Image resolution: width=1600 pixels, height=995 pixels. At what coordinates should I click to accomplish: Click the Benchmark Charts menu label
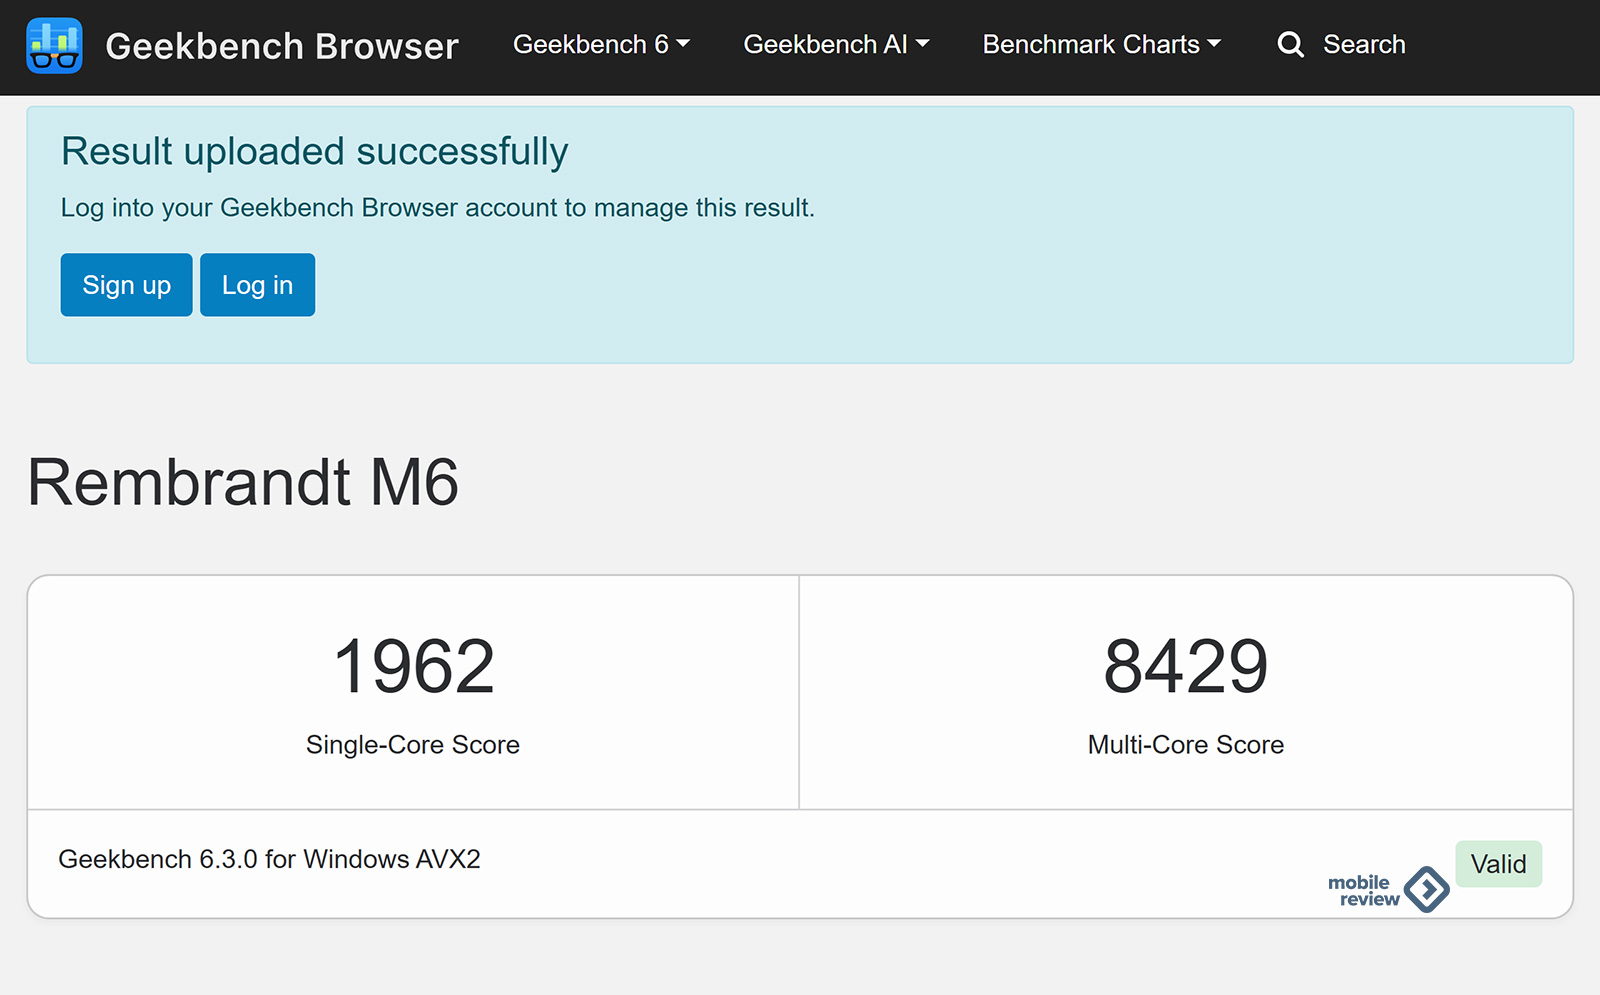click(x=1090, y=45)
